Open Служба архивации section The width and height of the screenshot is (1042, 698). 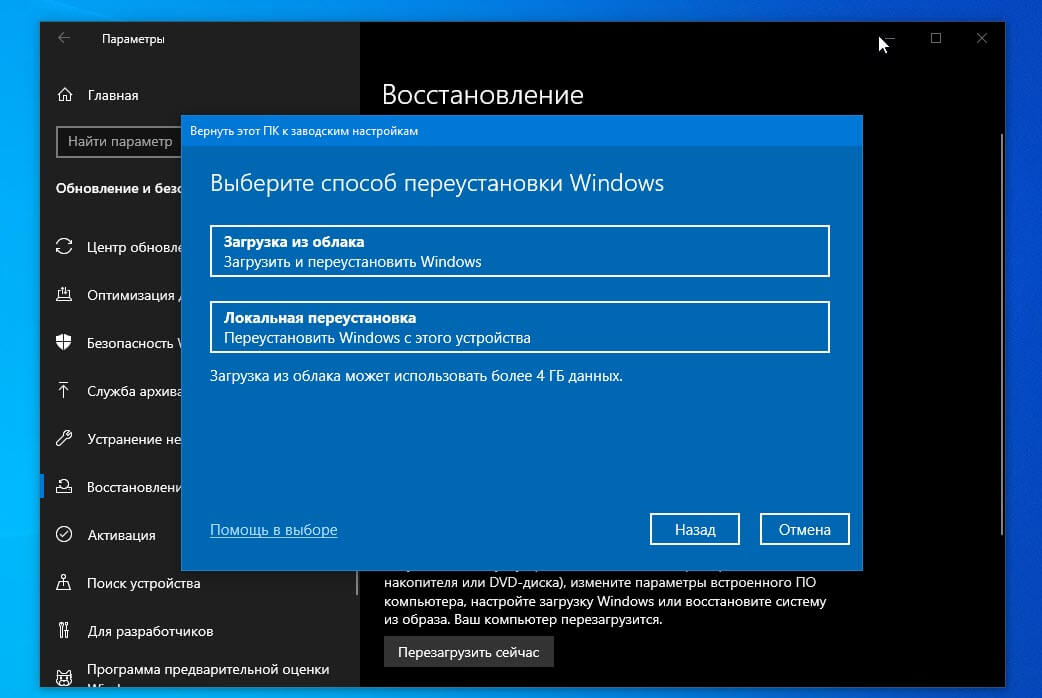tap(134, 391)
